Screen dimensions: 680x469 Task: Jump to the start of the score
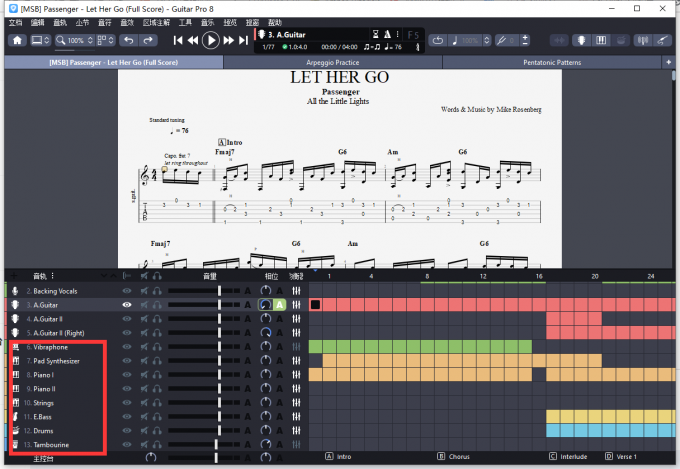tap(178, 40)
